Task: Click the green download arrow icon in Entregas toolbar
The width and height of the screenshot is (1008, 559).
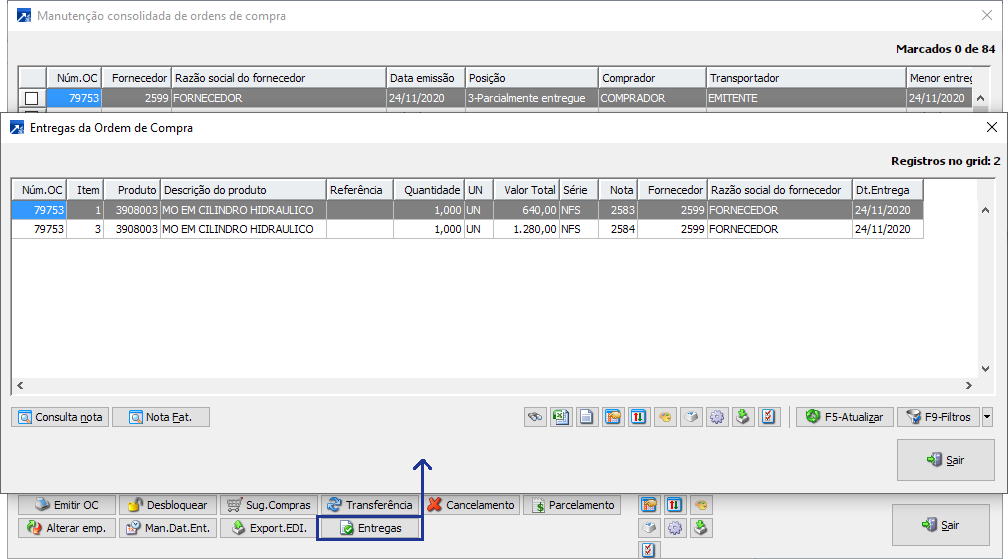Action: click(742, 417)
